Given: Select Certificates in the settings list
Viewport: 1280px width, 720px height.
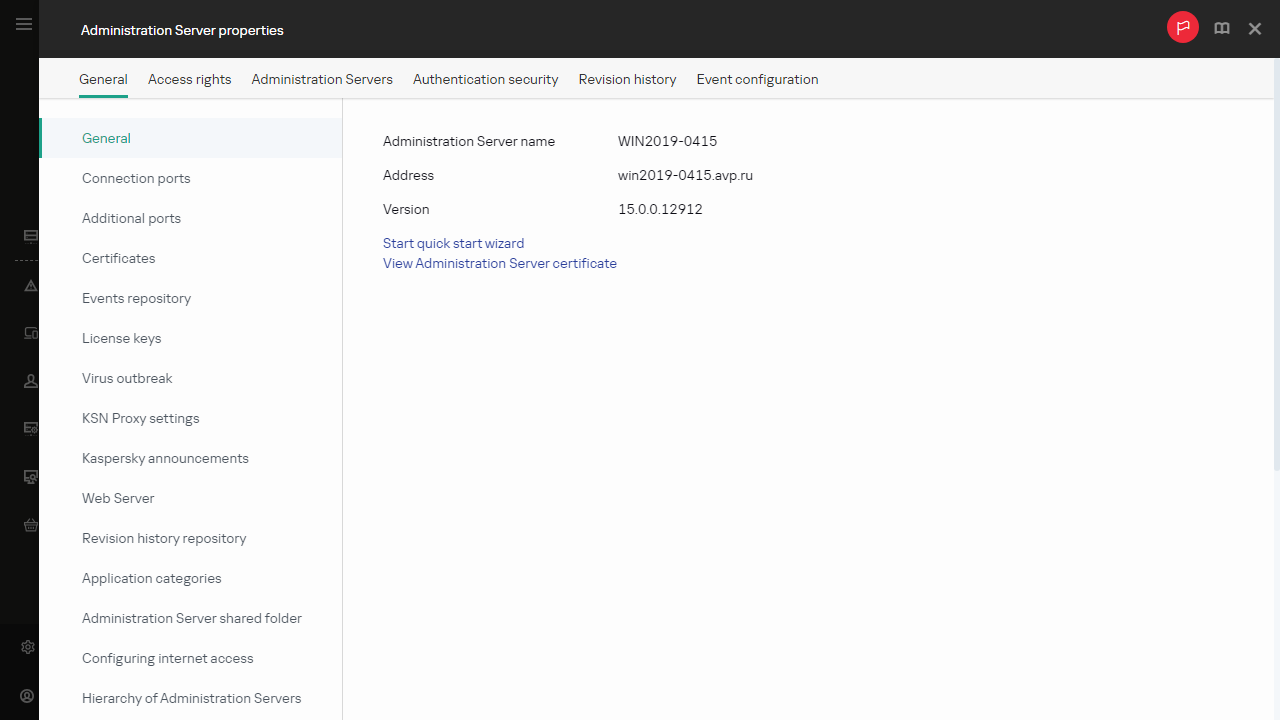Looking at the screenshot, I should (118, 258).
